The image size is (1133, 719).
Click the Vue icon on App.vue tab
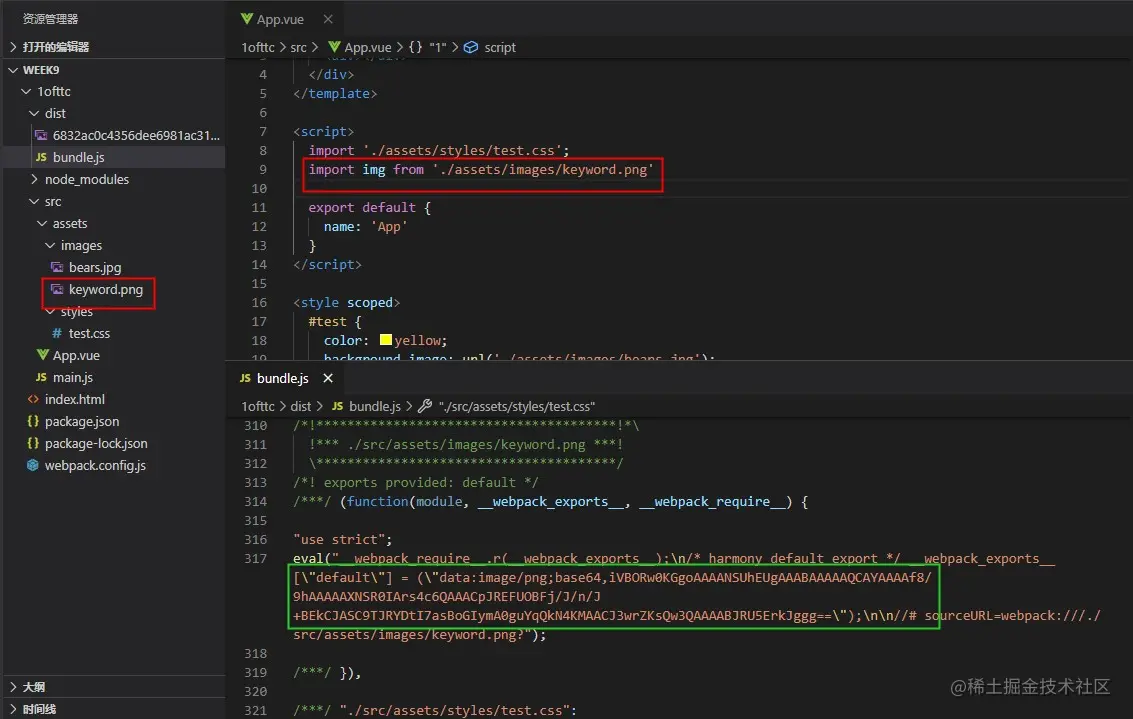coord(246,19)
